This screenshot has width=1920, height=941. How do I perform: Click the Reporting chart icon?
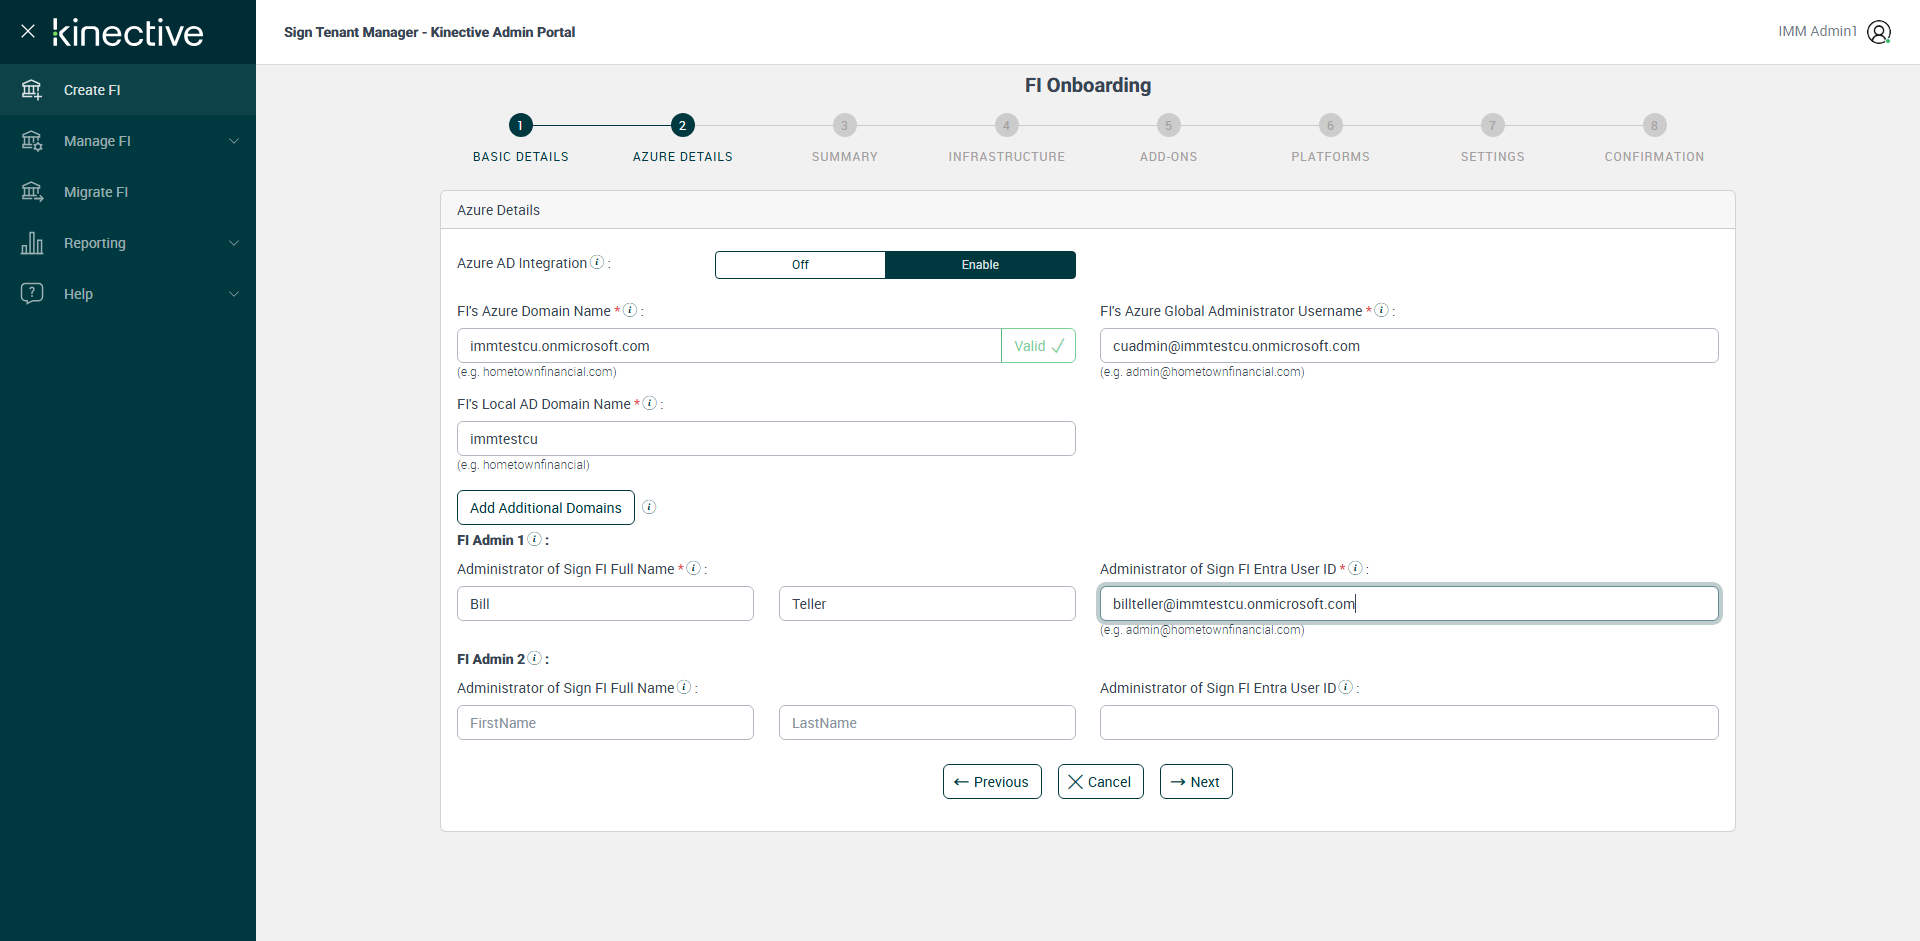tap(32, 243)
